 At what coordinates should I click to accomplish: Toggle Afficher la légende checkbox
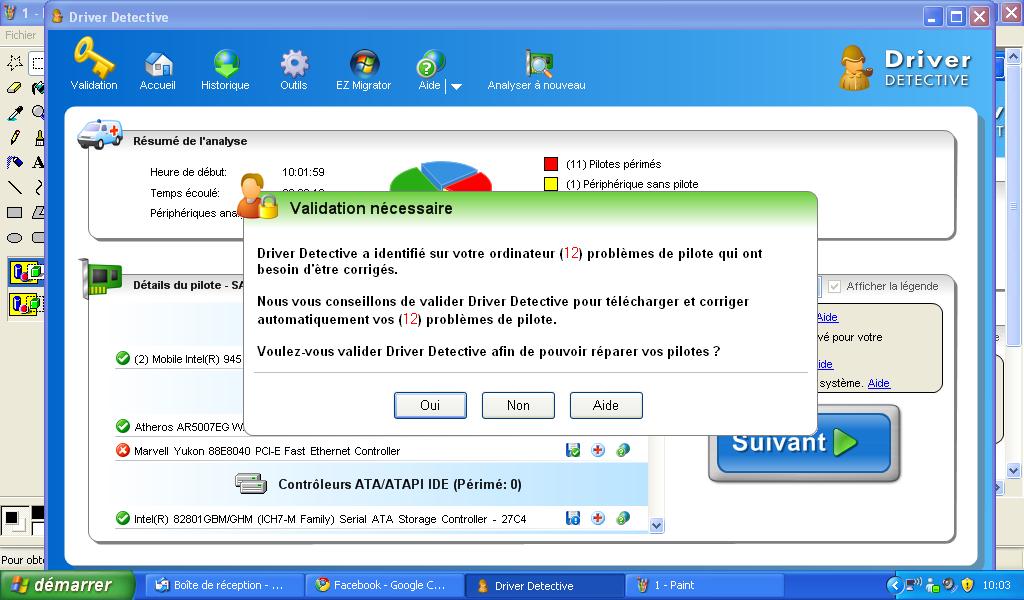[x=834, y=286]
